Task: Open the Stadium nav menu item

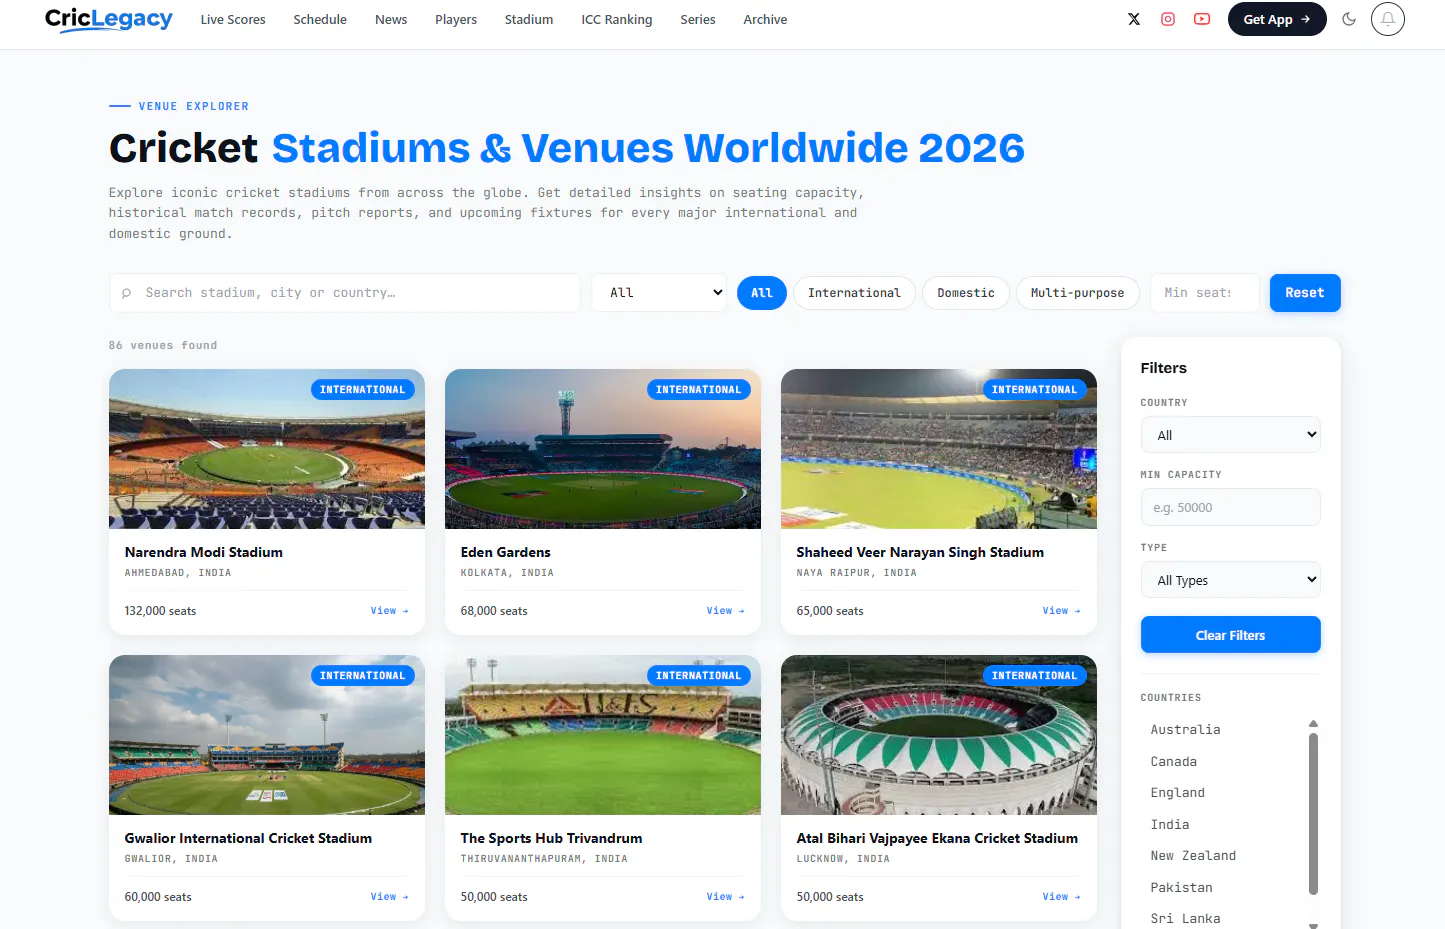Action: [x=529, y=19]
